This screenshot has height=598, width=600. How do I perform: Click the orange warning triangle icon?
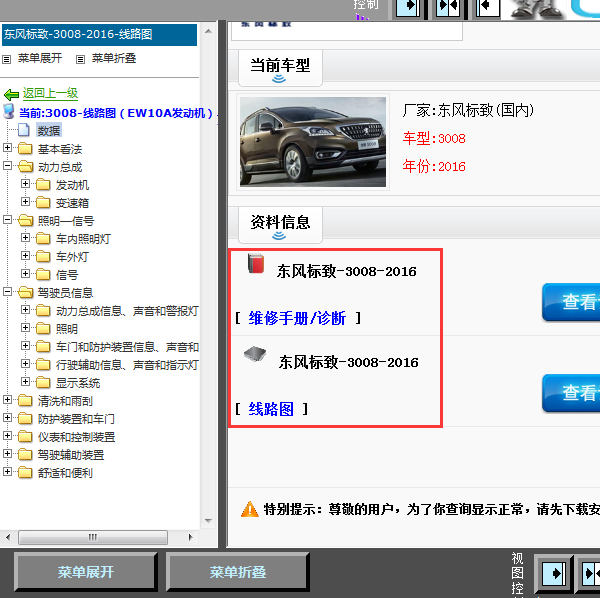(250, 509)
